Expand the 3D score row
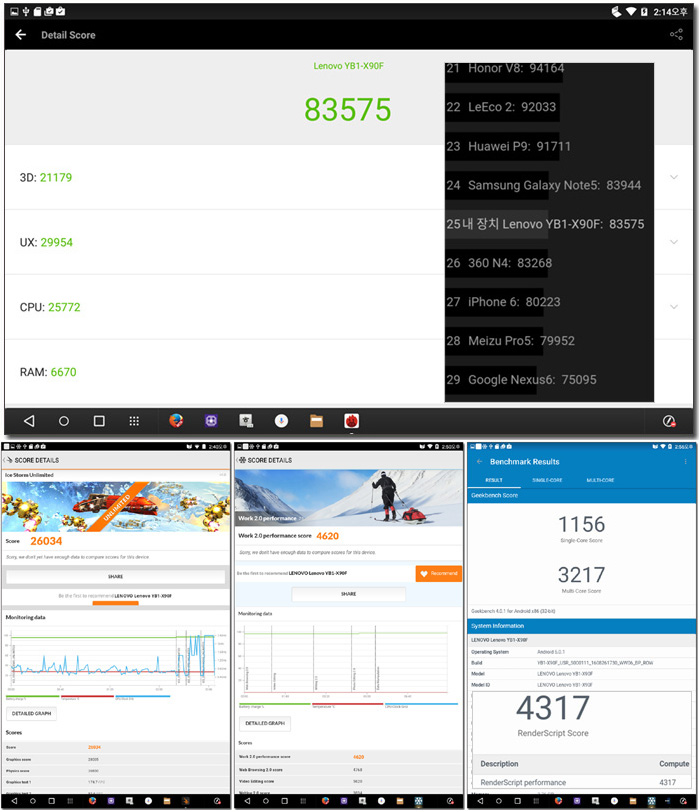 (674, 177)
